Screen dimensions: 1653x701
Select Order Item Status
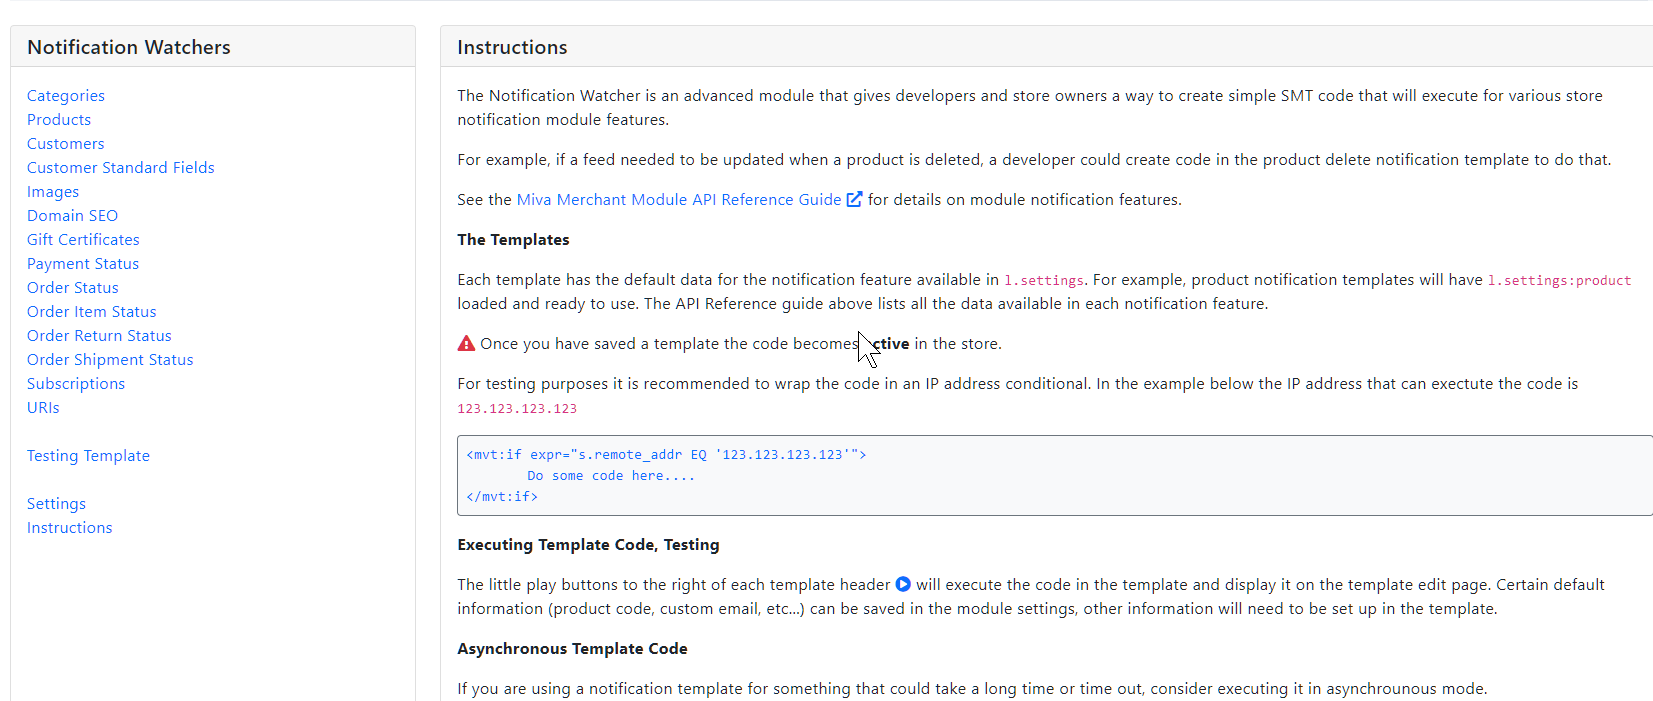click(x=92, y=312)
